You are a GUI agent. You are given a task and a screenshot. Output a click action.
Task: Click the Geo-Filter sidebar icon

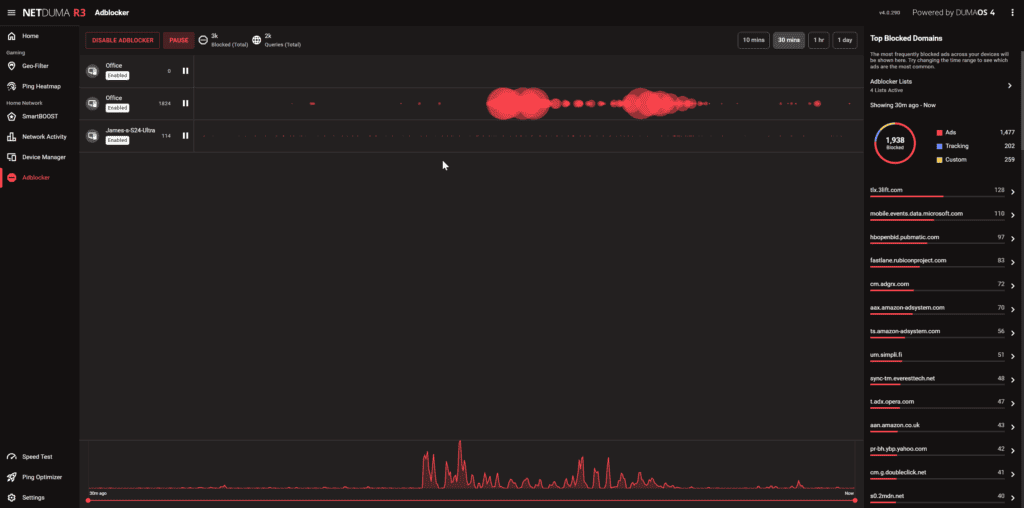(x=11, y=65)
